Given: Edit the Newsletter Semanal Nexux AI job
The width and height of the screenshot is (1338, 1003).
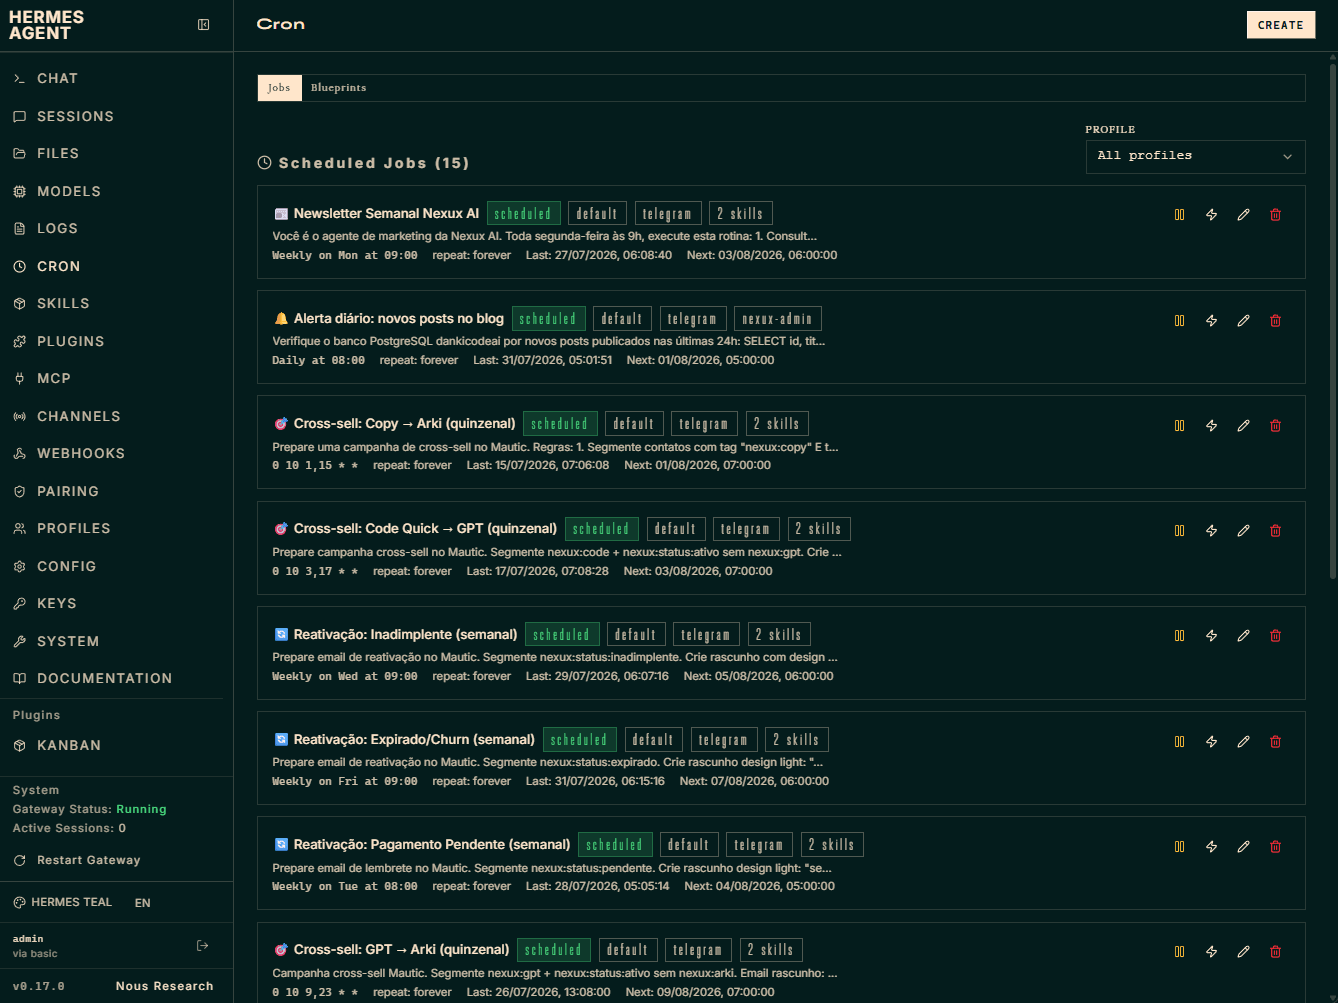Looking at the screenshot, I should [x=1244, y=215].
